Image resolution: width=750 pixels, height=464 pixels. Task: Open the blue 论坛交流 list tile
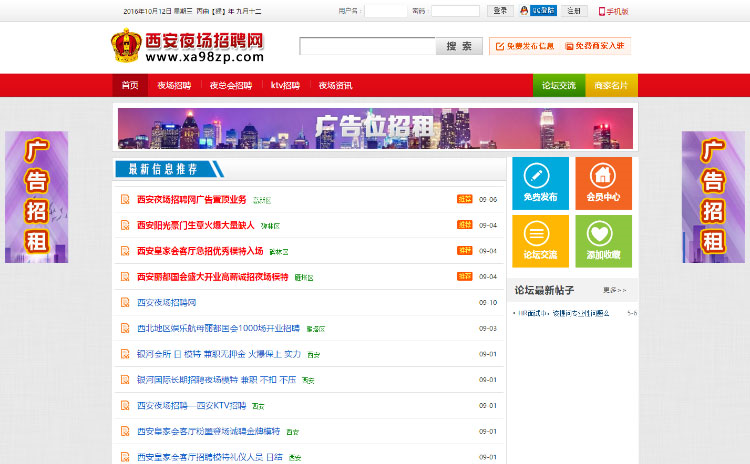540,241
